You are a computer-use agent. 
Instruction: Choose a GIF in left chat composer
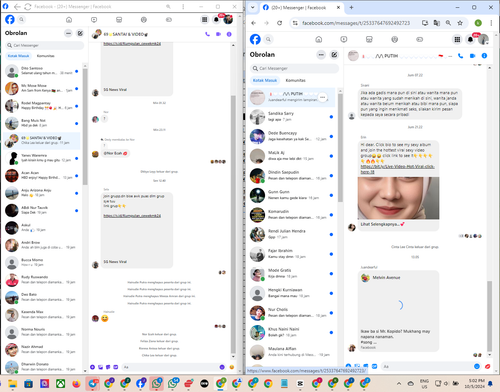116,367
